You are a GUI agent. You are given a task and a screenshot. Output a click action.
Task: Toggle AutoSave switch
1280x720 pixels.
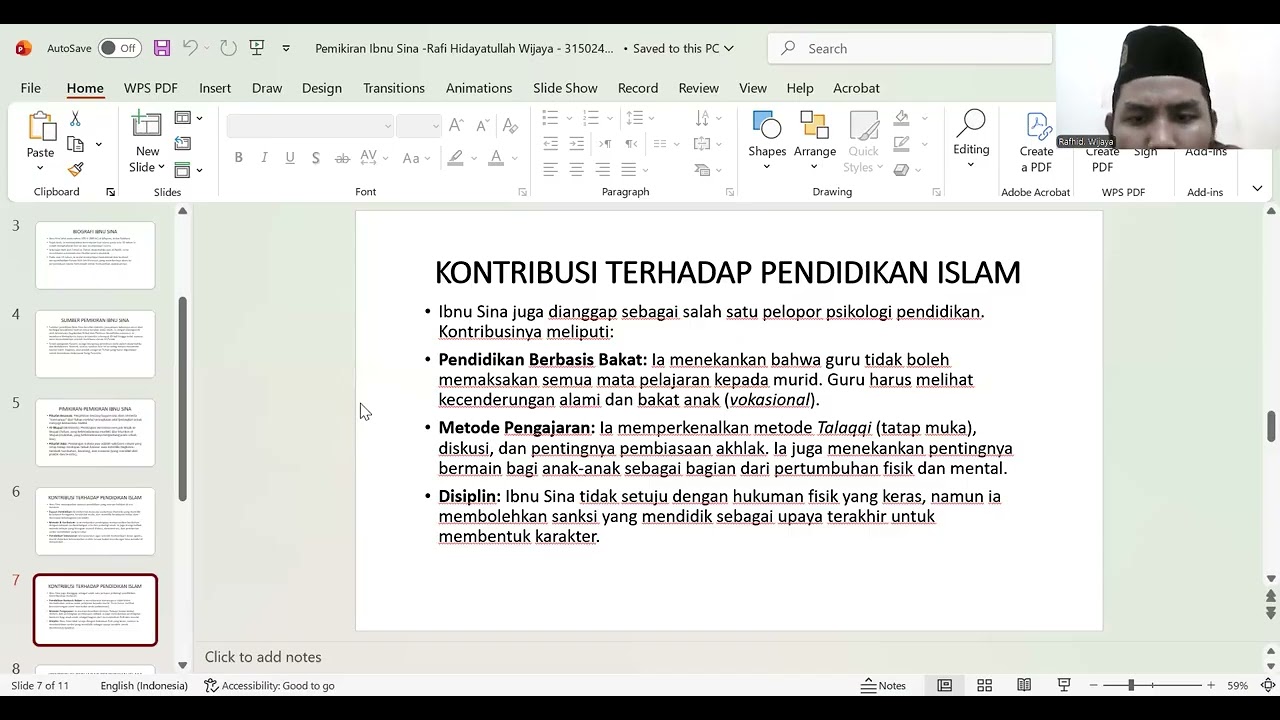pyautogui.click(x=120, y=48)
